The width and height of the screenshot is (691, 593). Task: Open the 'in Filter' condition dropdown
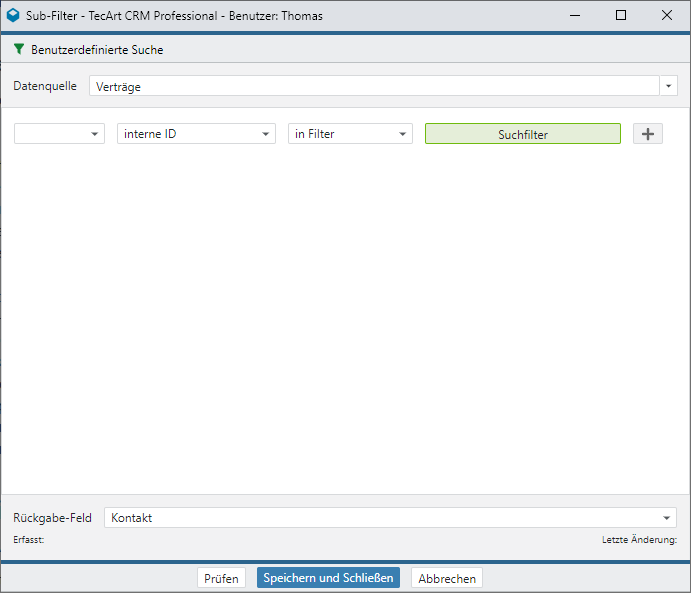[x=350, y=134]
